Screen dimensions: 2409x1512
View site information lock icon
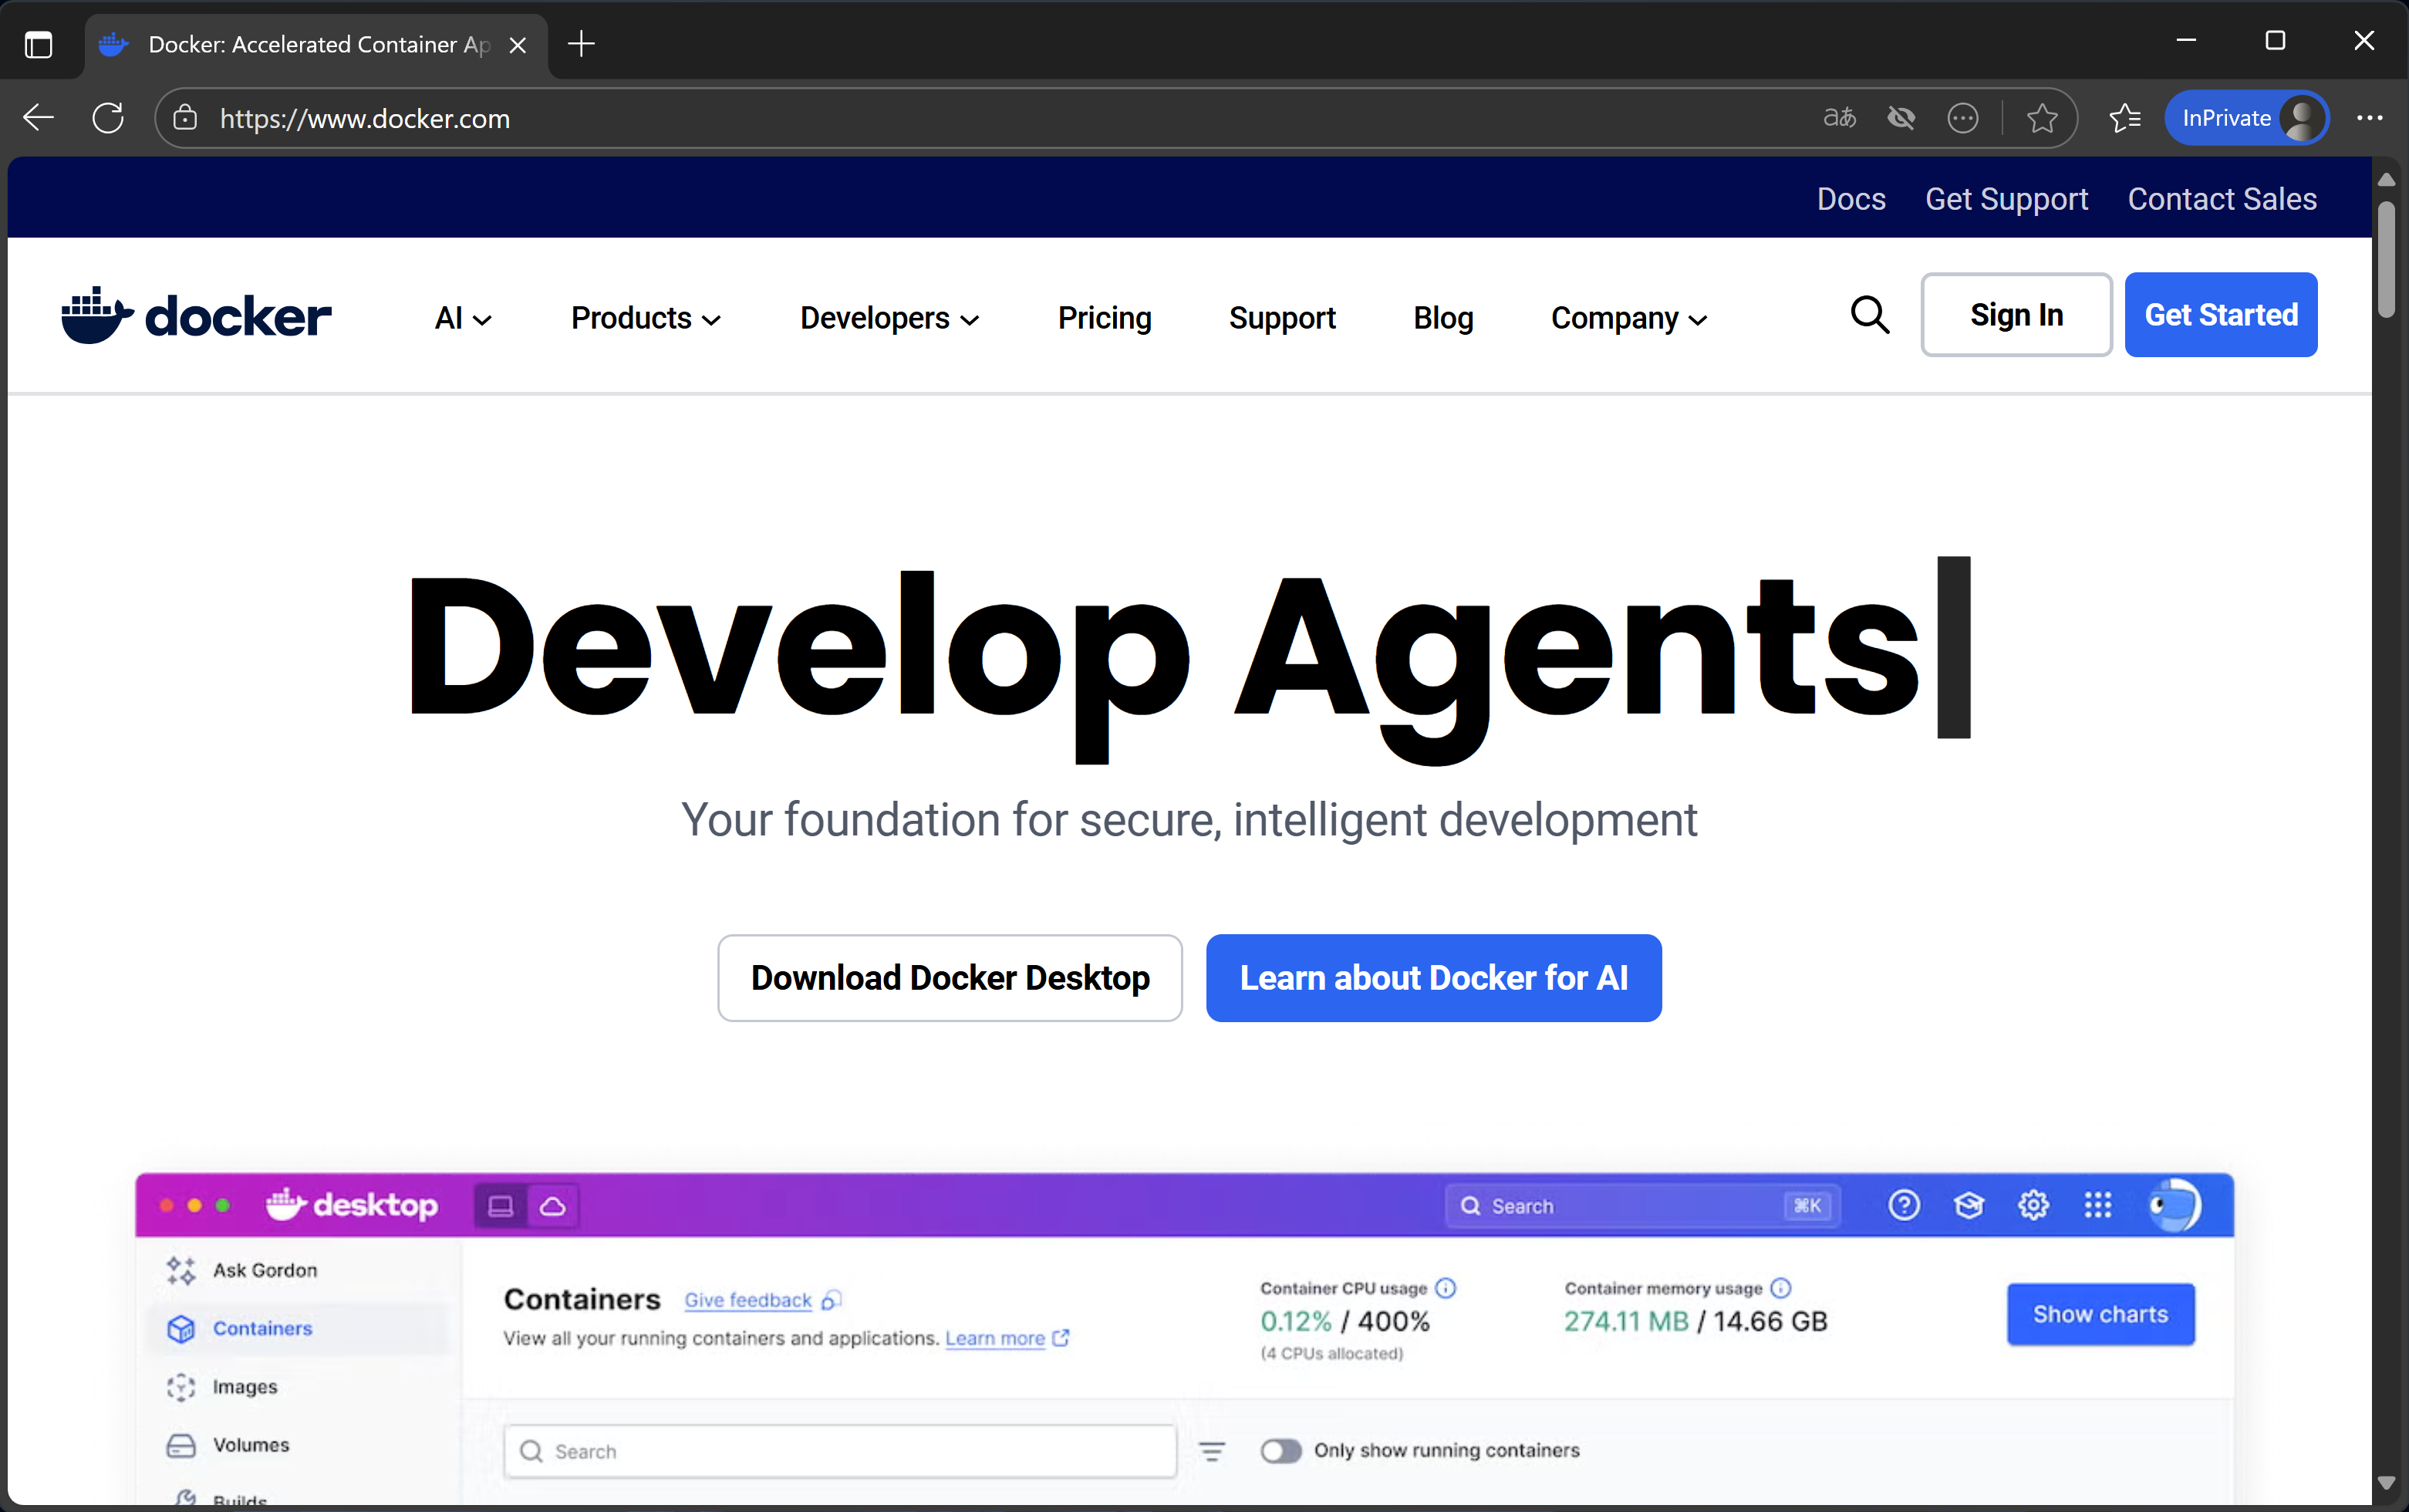[185, 118]
